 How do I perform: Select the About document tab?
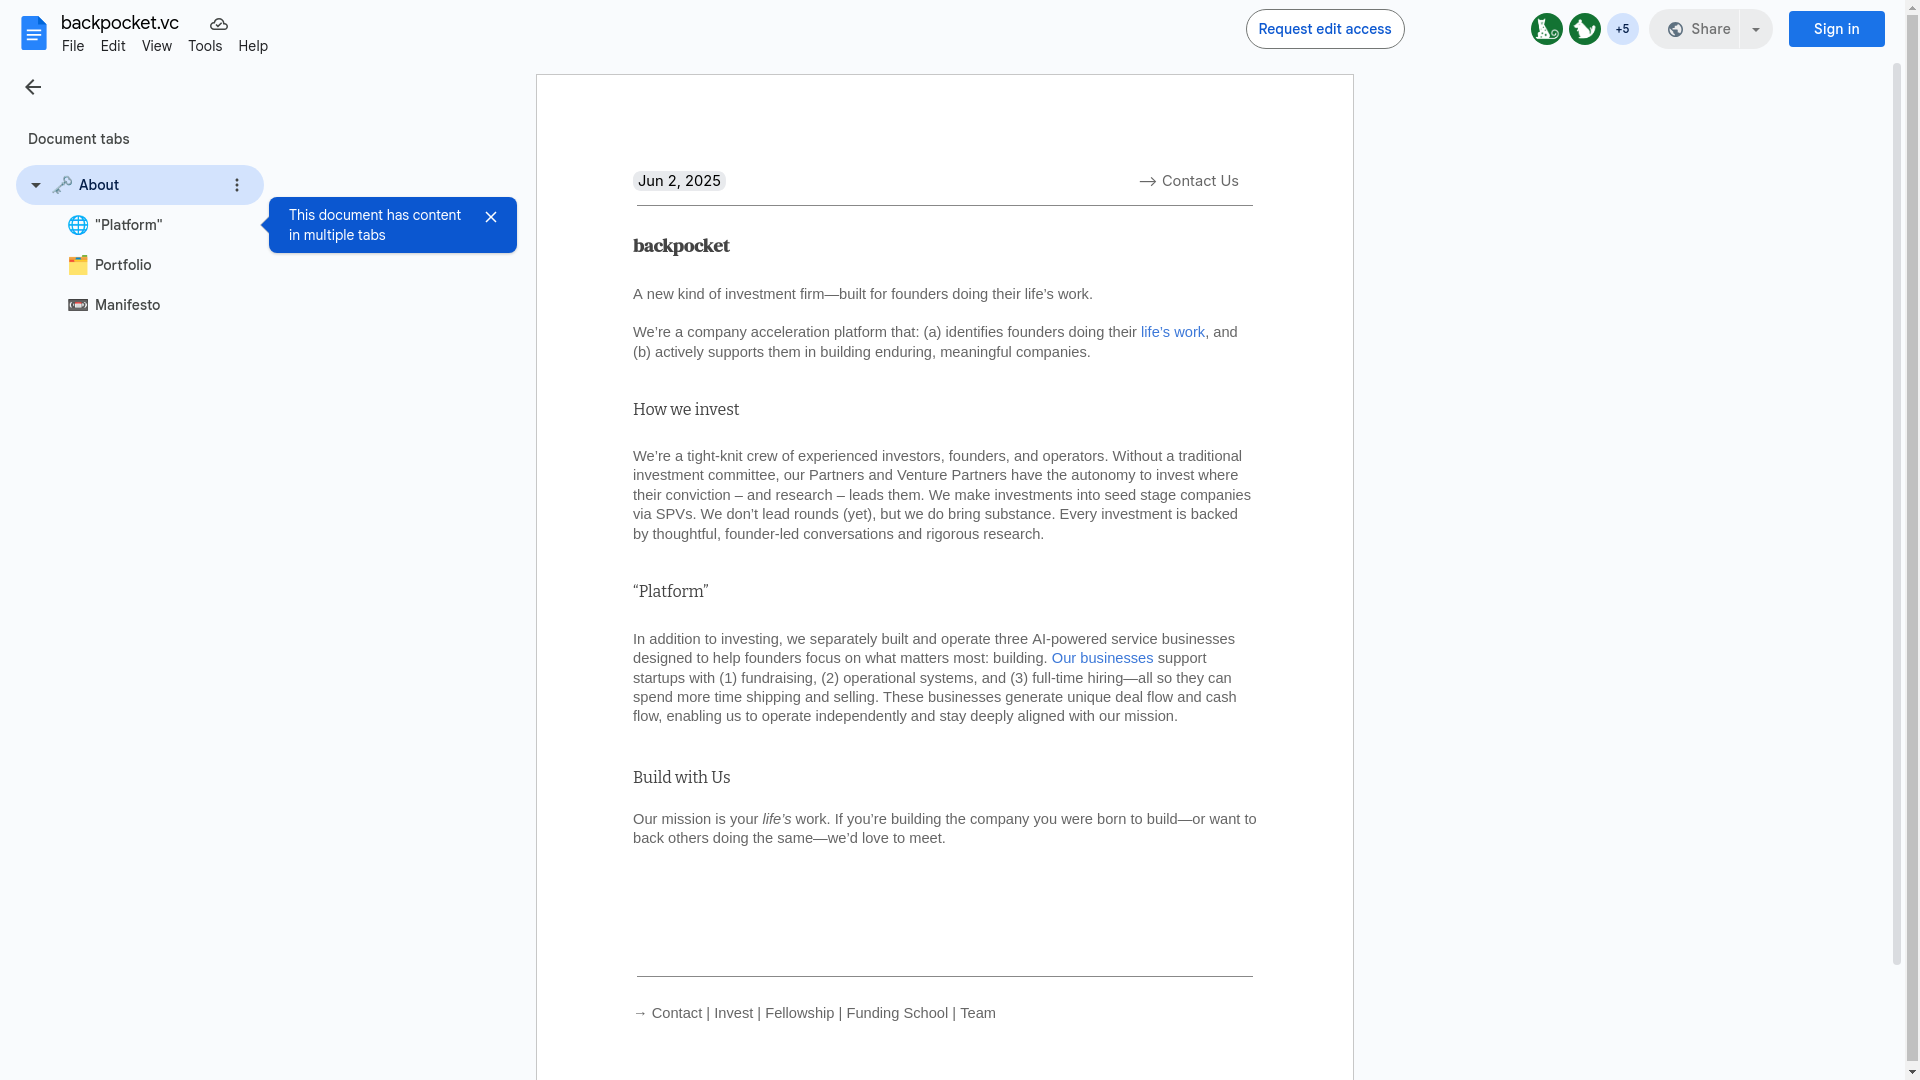(x=140, y=185)
